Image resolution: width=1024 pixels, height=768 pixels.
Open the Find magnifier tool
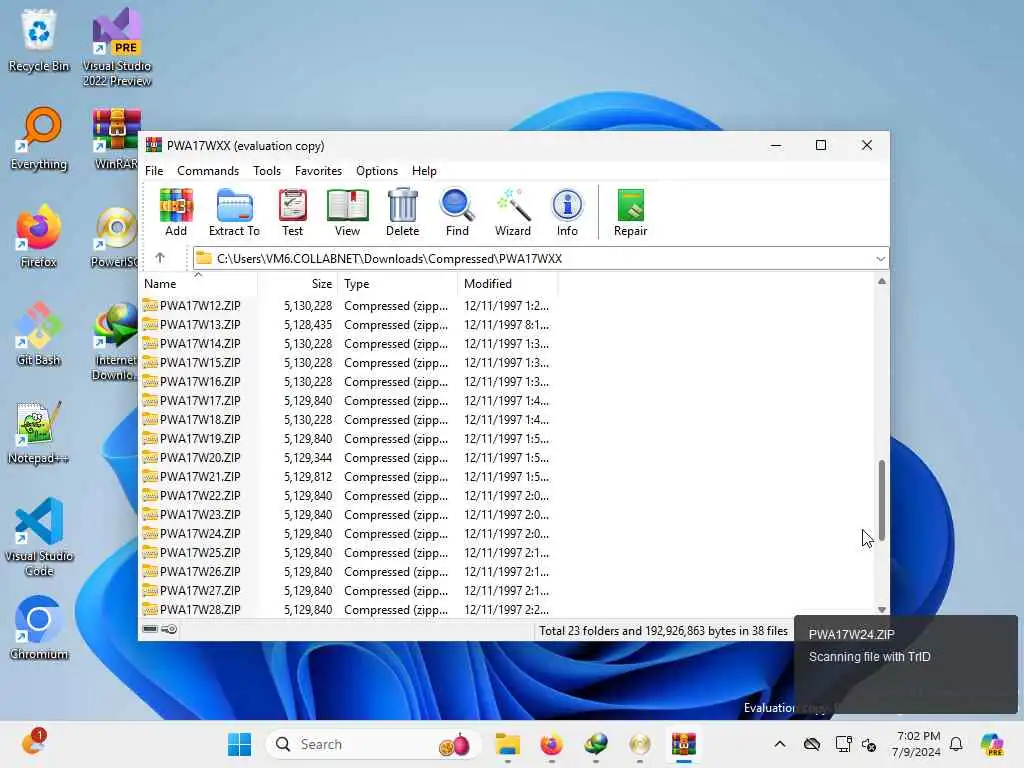coord(457,212)
